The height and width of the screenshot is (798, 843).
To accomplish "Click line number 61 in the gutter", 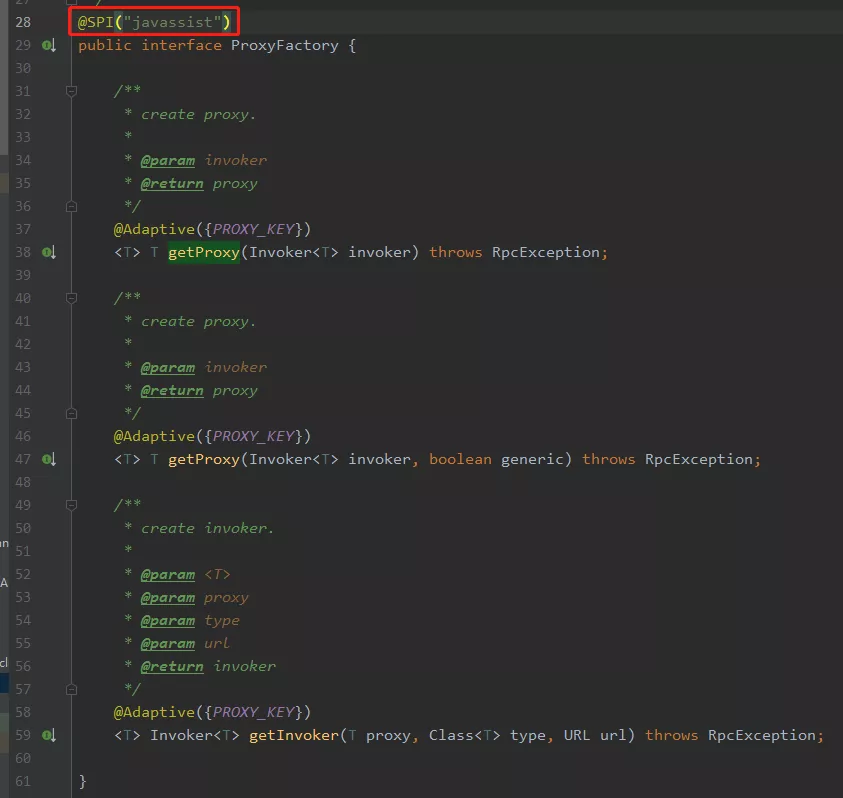I will tap(23, 781).
